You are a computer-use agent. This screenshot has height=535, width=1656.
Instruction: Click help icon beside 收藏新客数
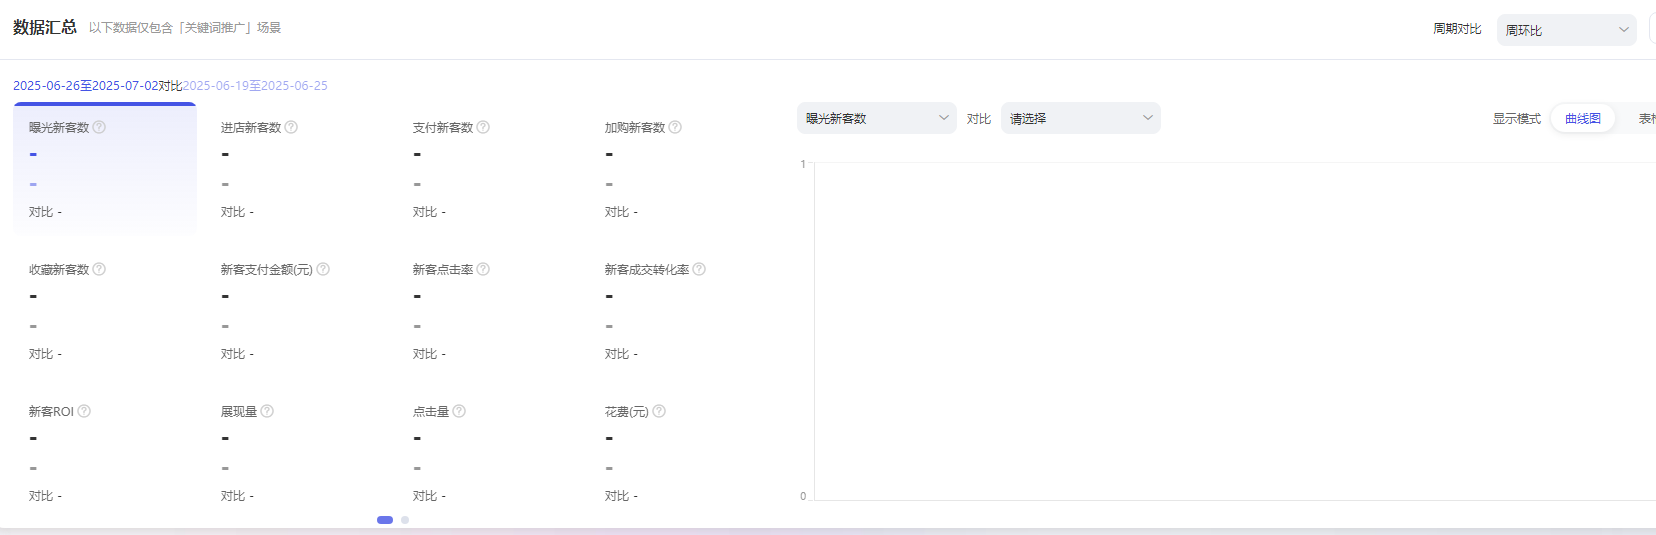coord(99,269)
